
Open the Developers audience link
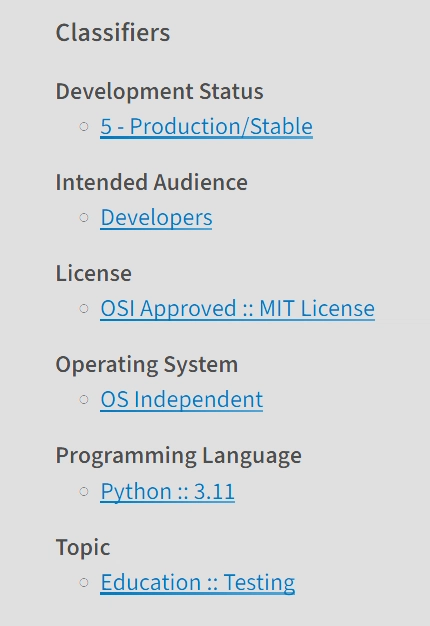[x=156, y=218]
